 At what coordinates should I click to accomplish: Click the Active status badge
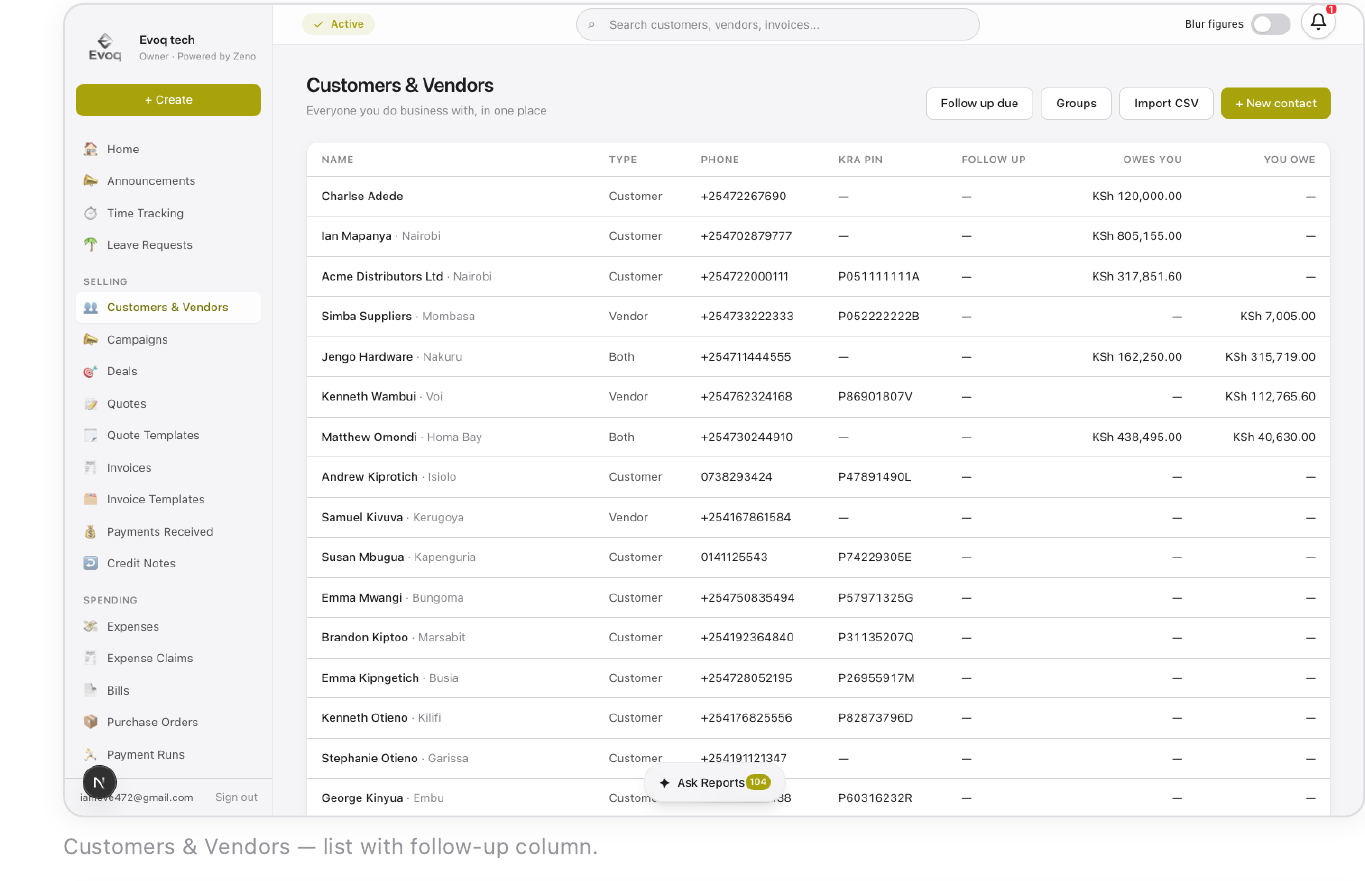tap(338, 24)
